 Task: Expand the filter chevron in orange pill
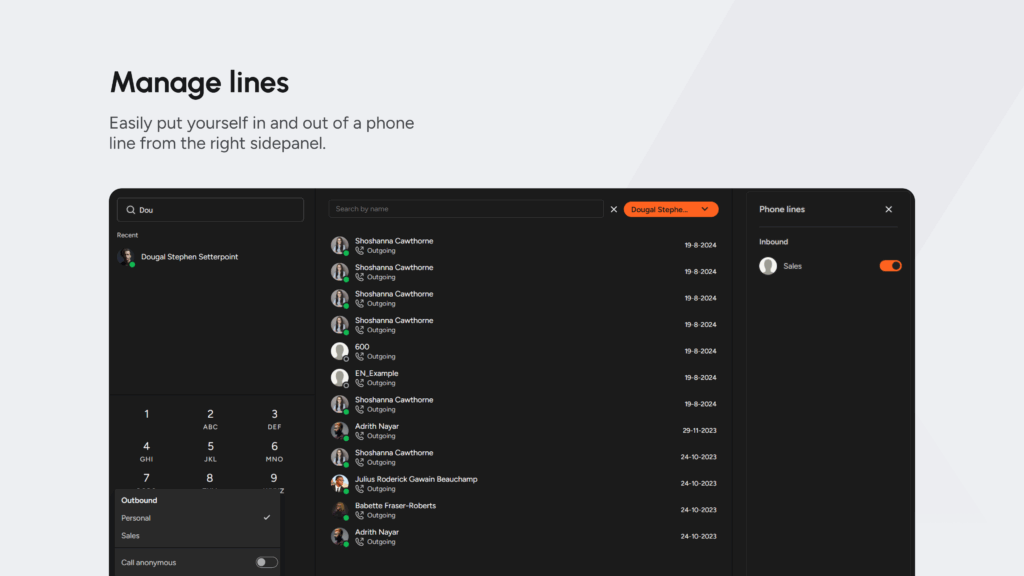(705, 210)
